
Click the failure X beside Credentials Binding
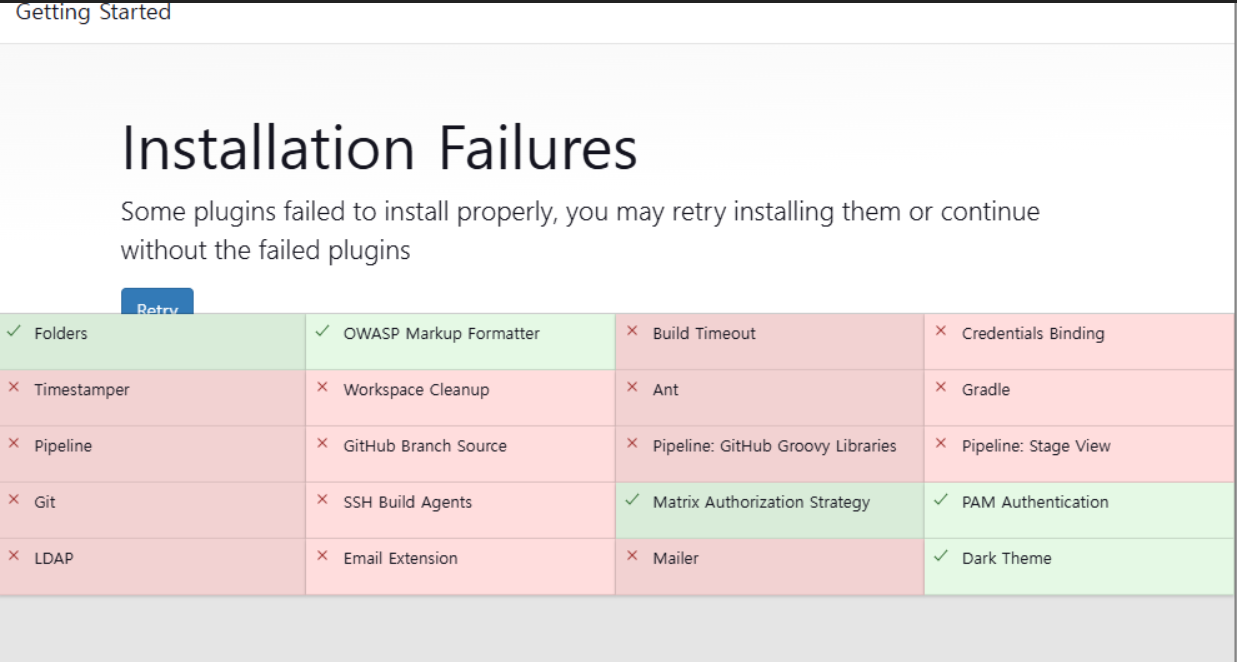(940, 331)
